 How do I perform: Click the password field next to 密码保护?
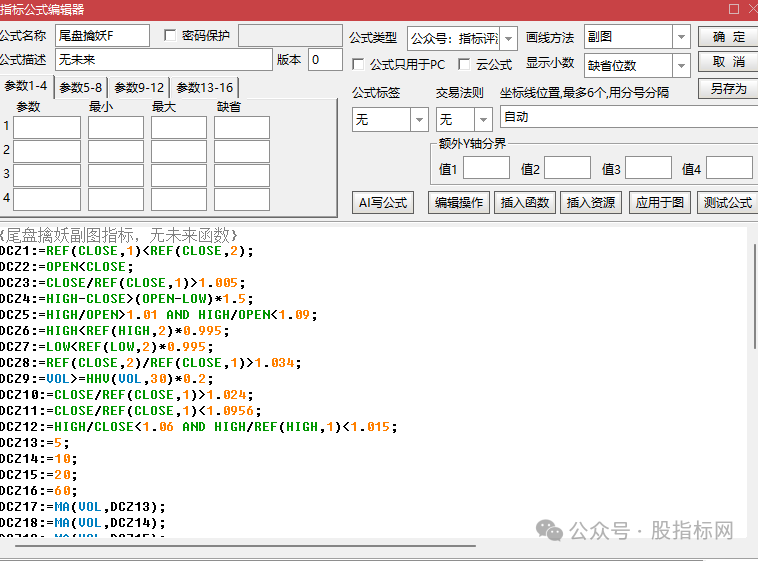coord(291,36)
